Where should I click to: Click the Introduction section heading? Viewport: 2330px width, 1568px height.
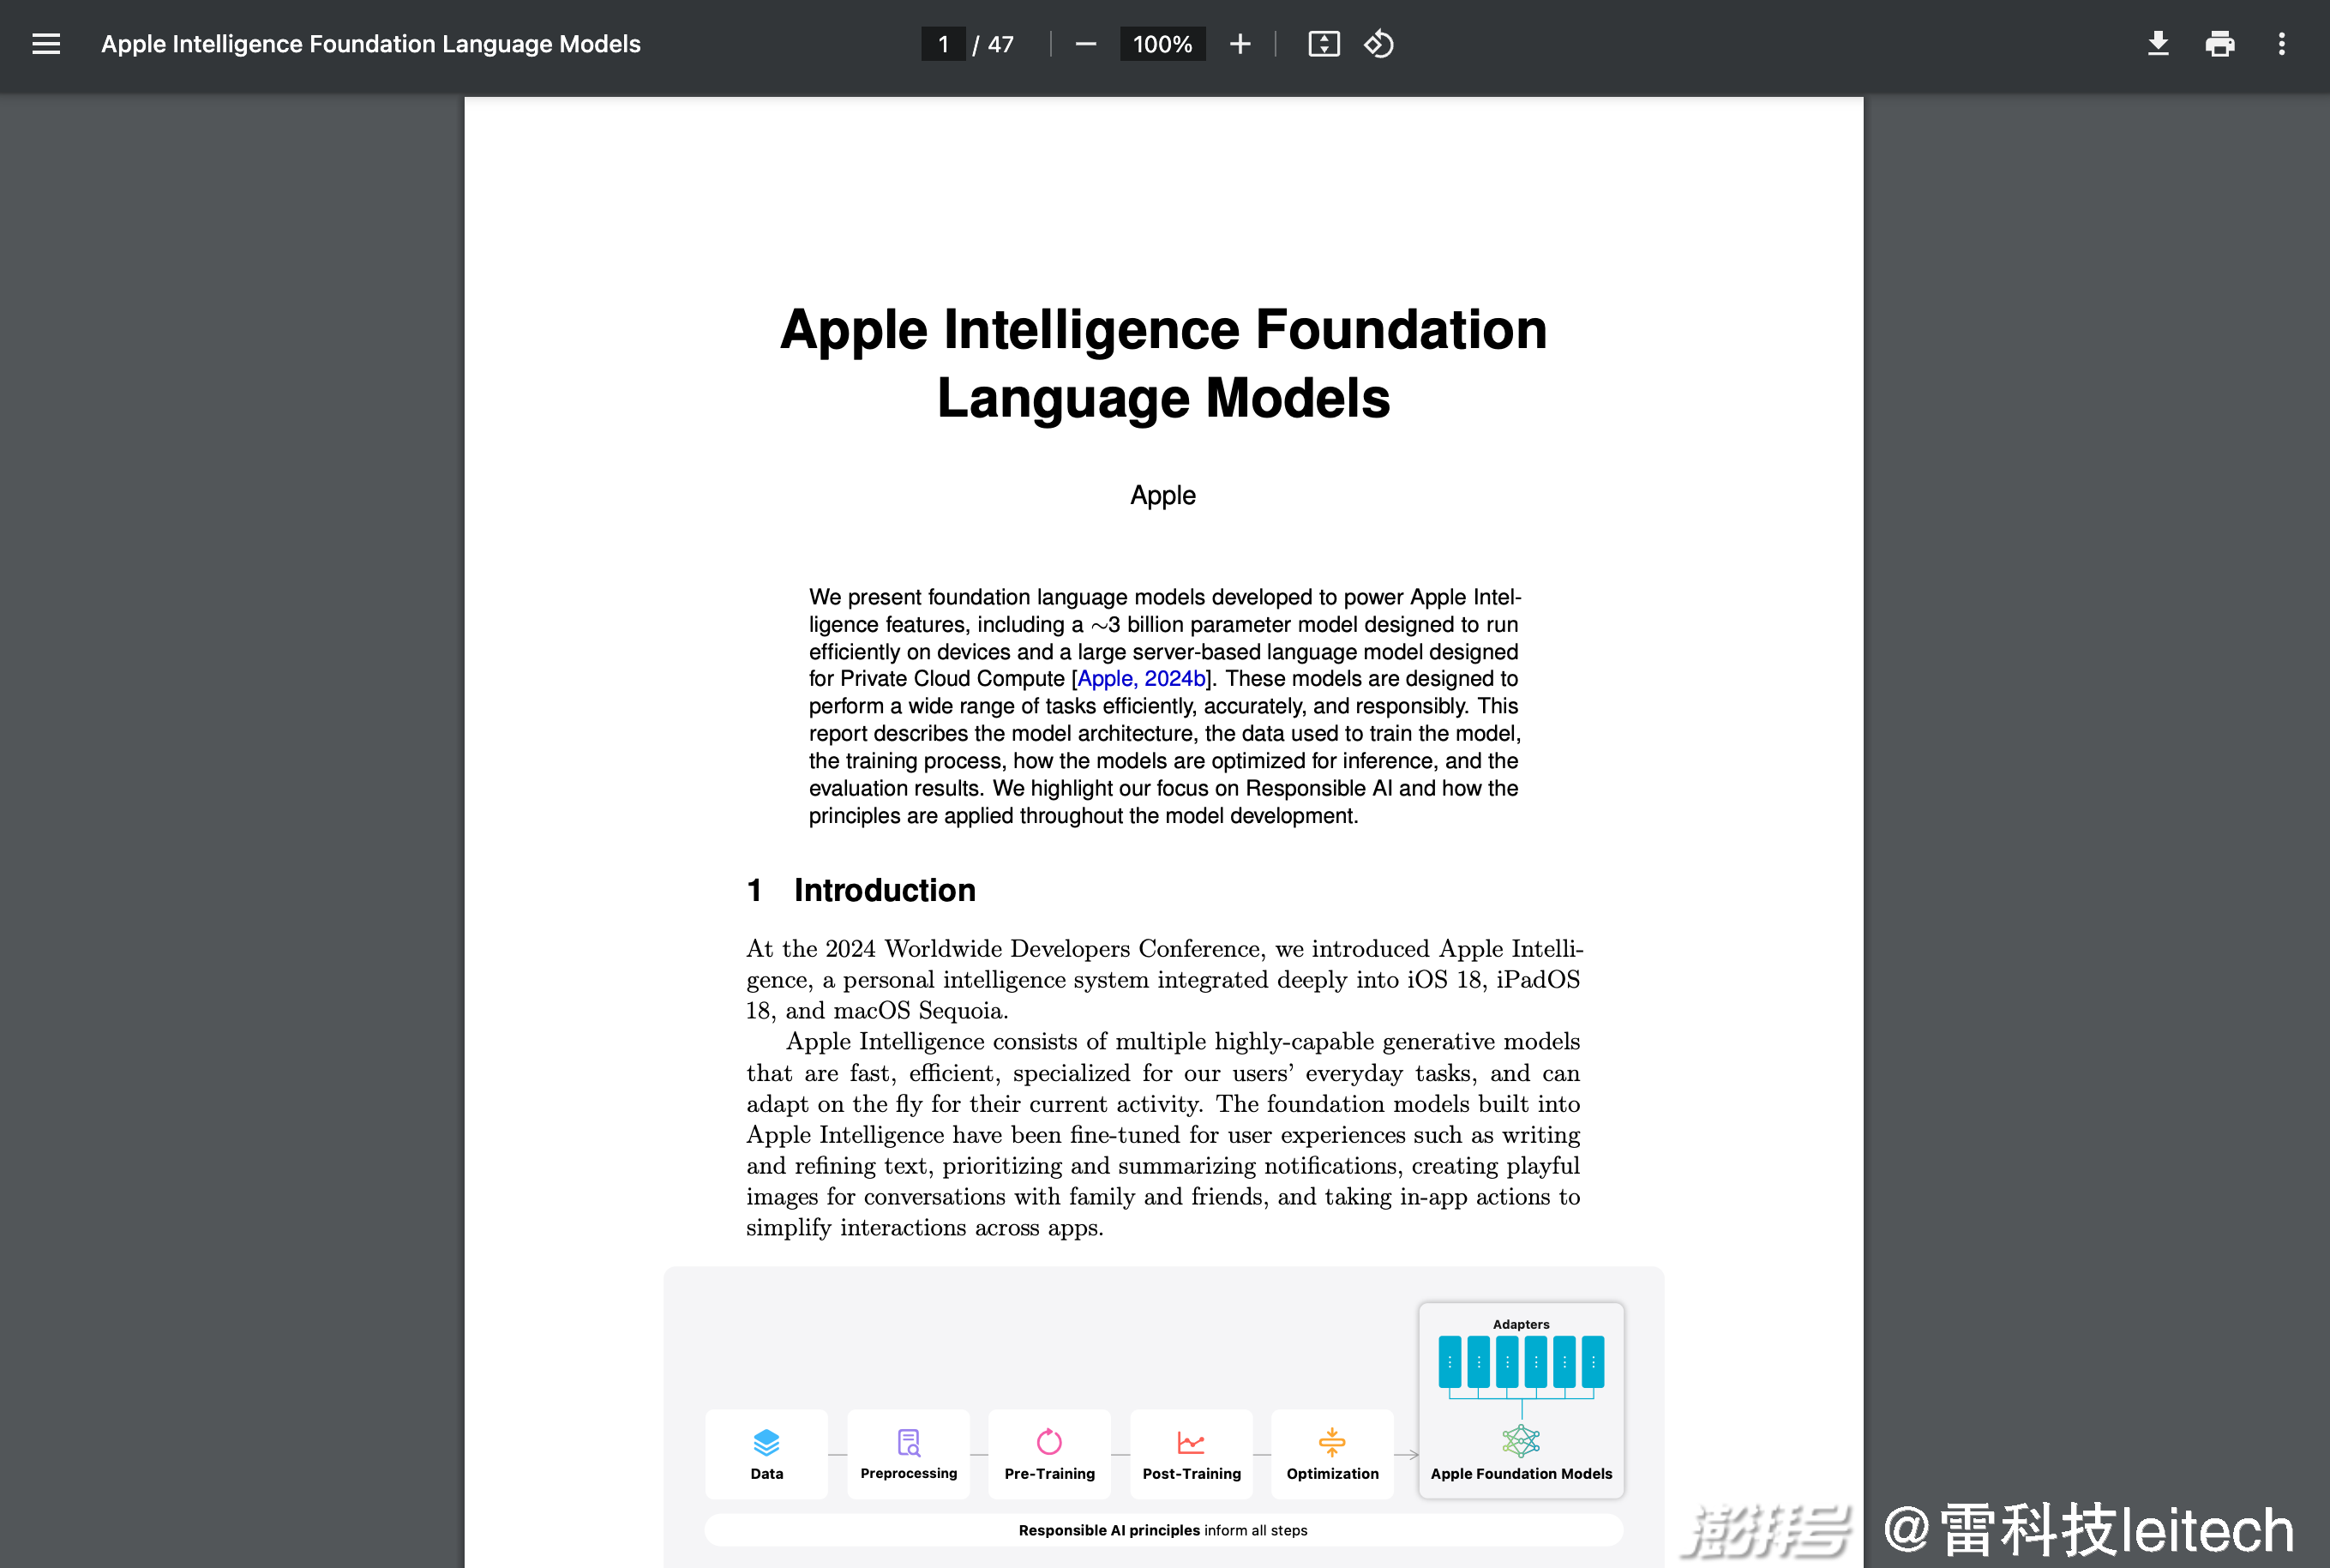point(861,890)
